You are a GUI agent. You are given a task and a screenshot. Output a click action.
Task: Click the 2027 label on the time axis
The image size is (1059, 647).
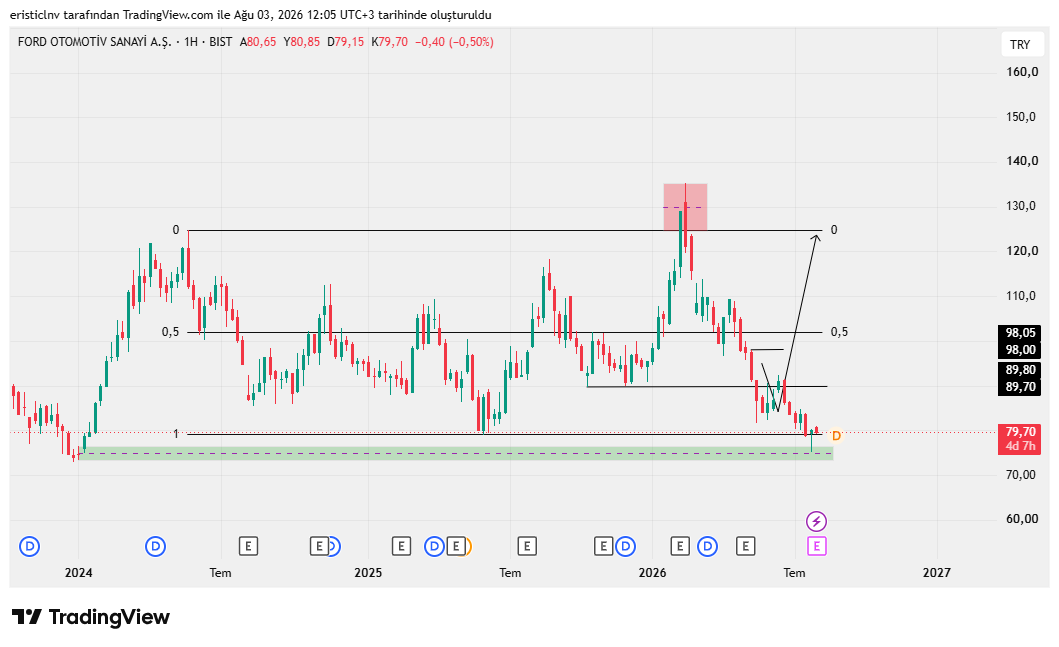pos(937,573)
